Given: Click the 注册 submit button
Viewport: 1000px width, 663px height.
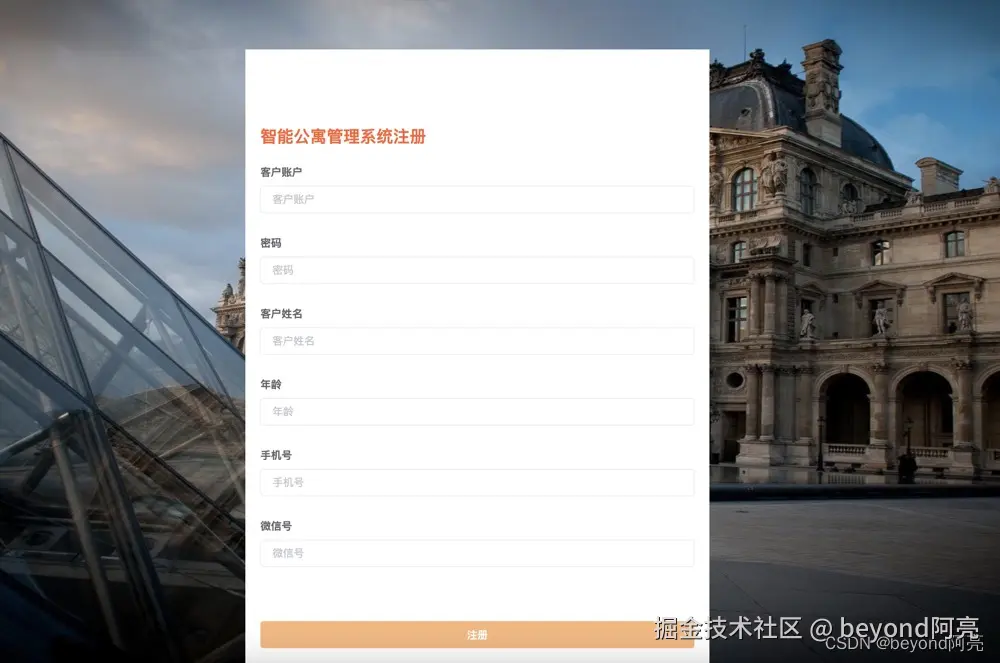Looking at the screenshot, I should tap(476, 635).
